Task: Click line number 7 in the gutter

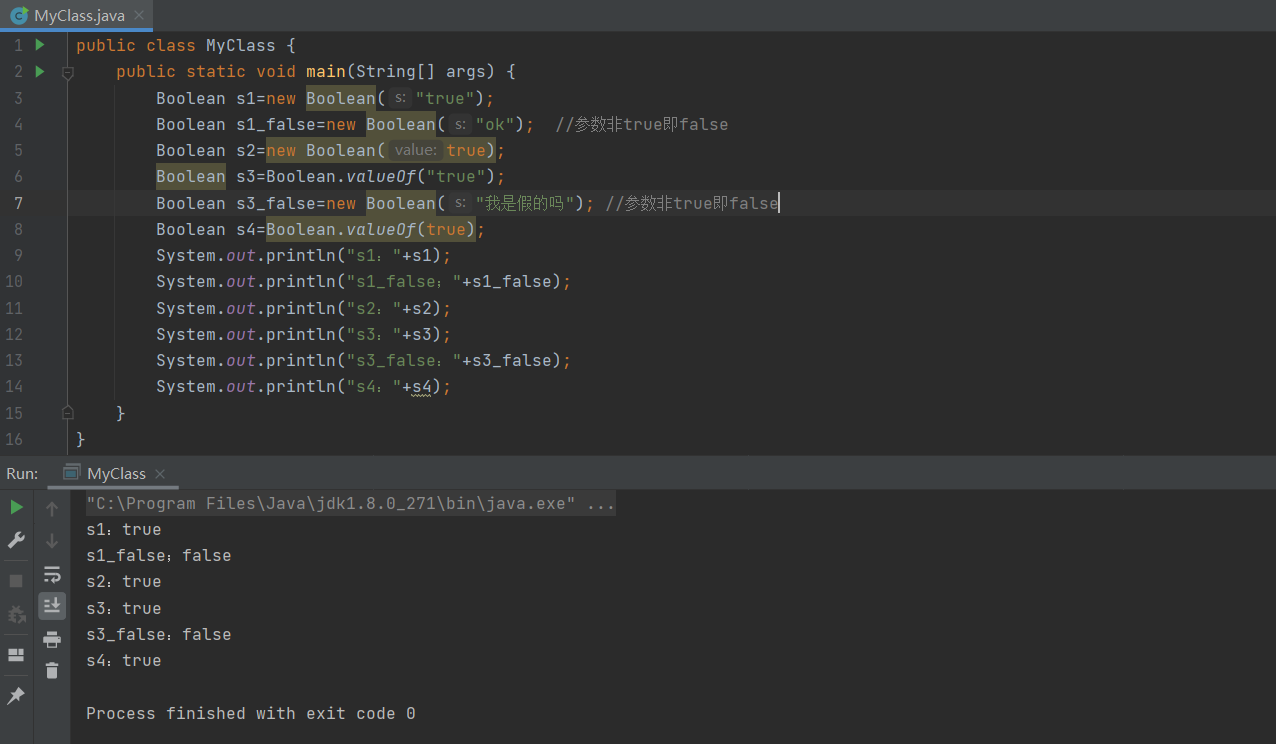Action: point(18,203)
